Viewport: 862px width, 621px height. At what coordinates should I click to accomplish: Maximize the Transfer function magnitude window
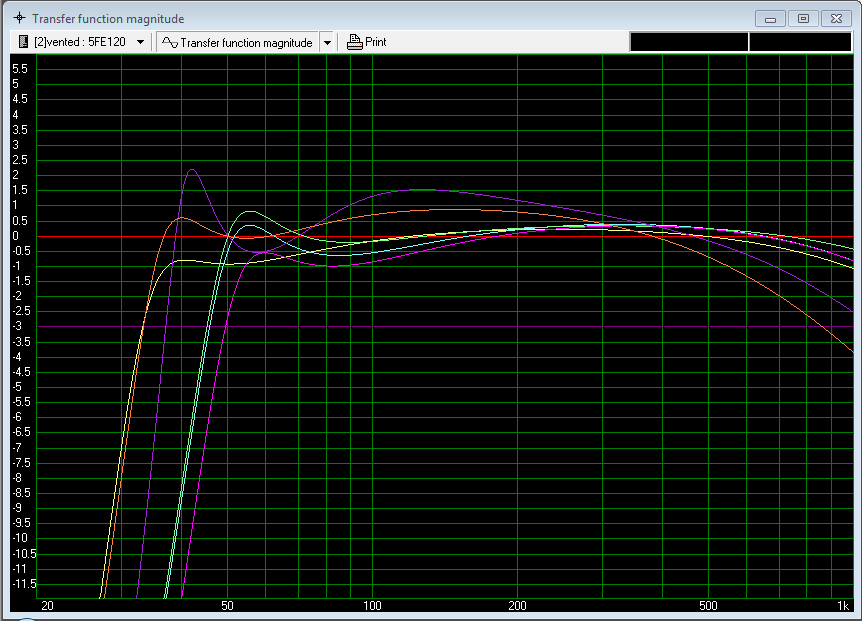(x=803, y=18)
